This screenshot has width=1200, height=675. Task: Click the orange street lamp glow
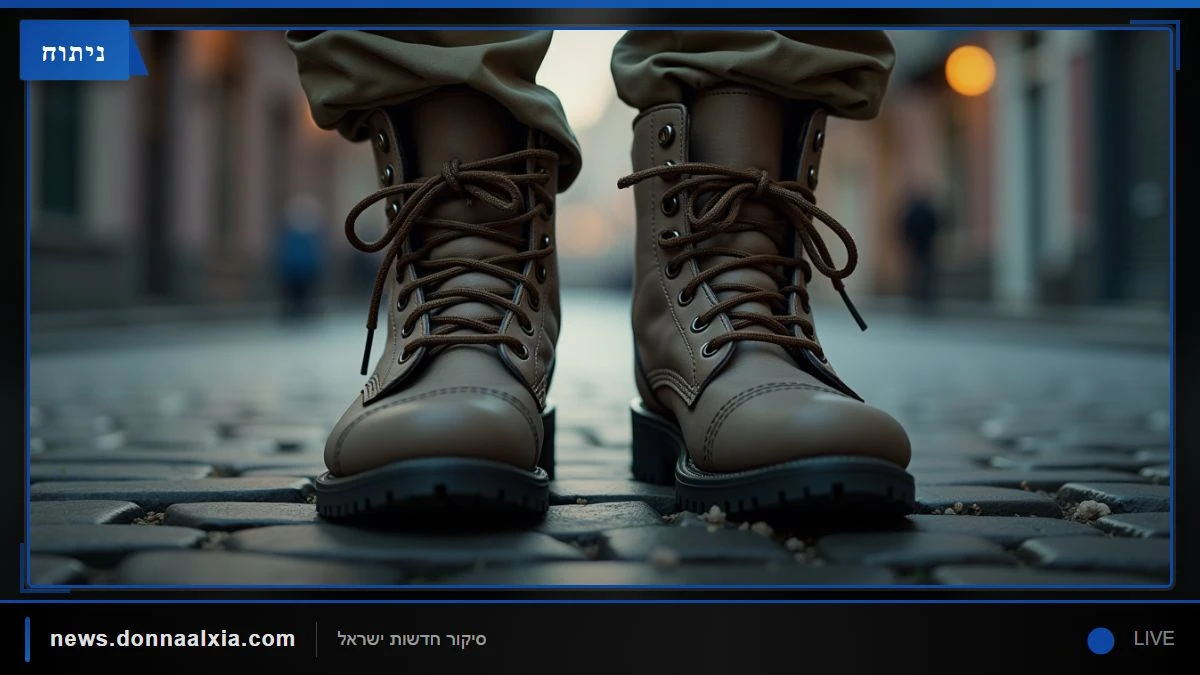point(970,71)
